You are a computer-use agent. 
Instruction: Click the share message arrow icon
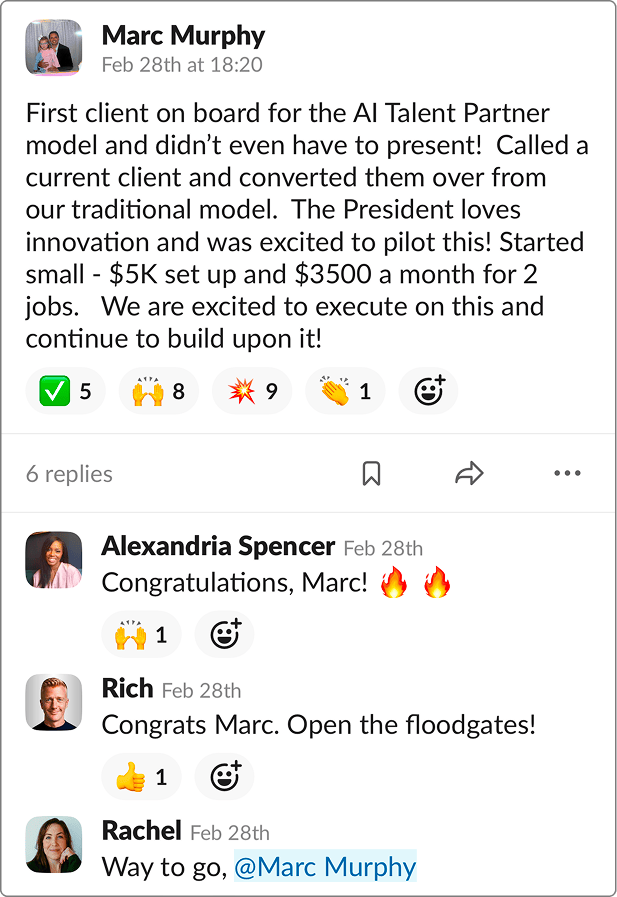pyautogui.click(x=469, y=474)
